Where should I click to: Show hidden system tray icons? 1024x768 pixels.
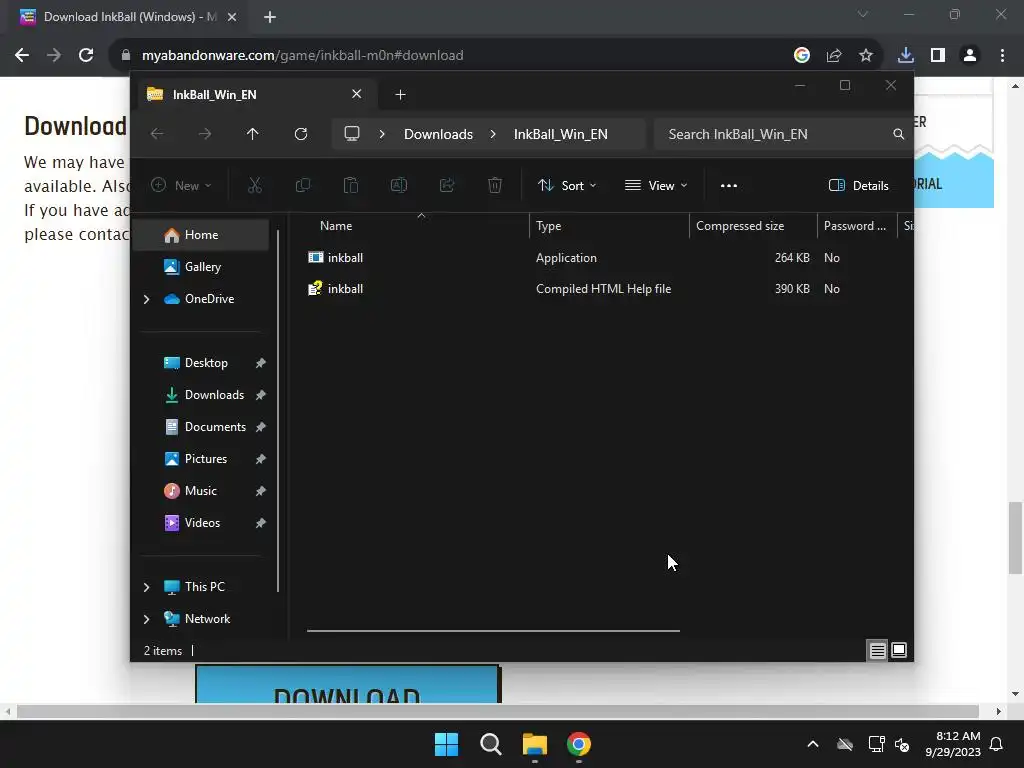(x=813, y=744)
